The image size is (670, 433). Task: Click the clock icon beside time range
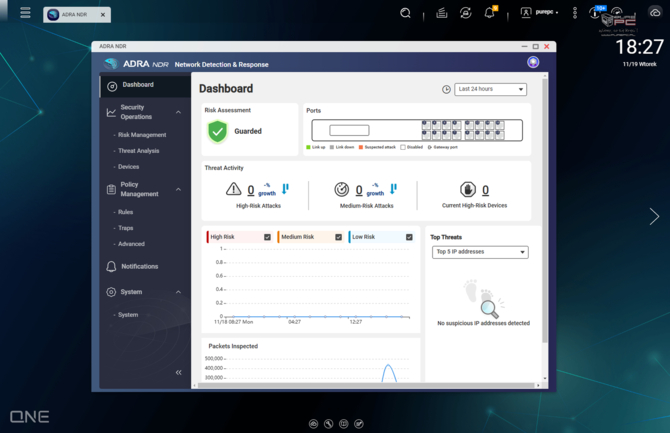446,89
